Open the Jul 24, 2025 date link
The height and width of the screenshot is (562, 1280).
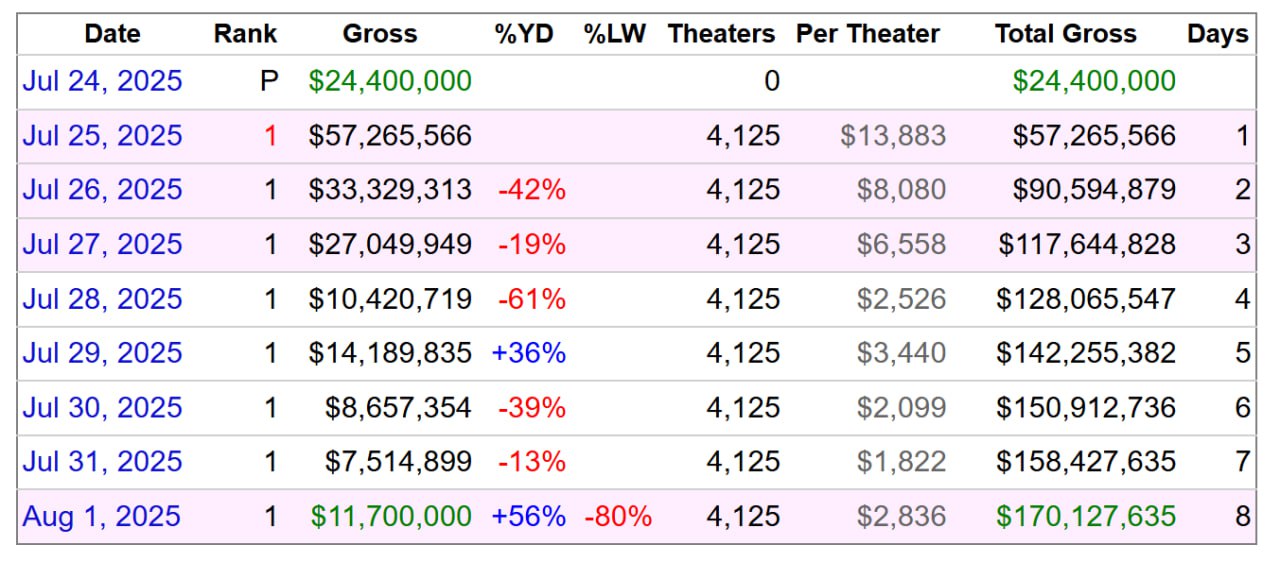[102, 81]
